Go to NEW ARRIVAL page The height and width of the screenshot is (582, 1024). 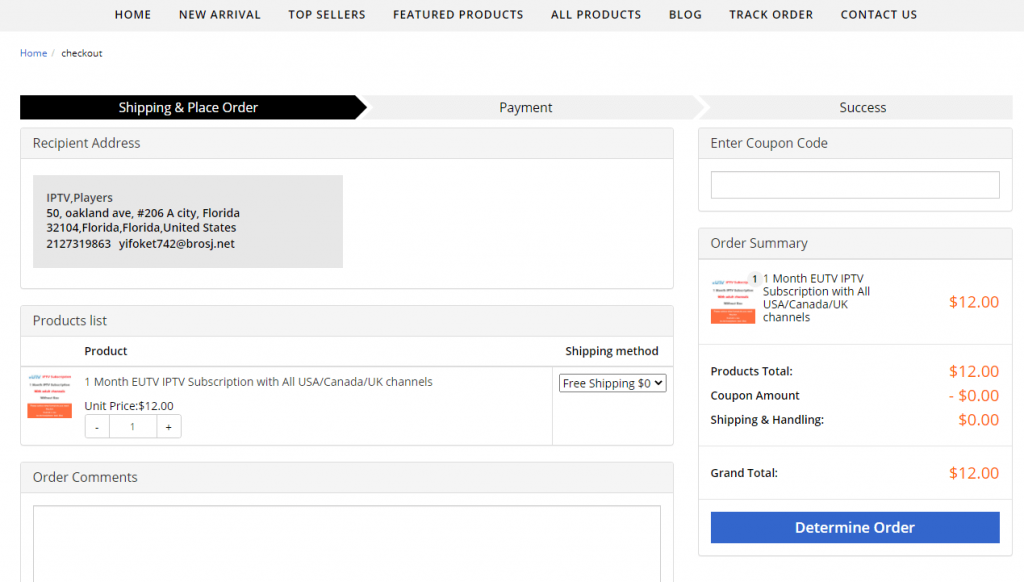(219, 14)
